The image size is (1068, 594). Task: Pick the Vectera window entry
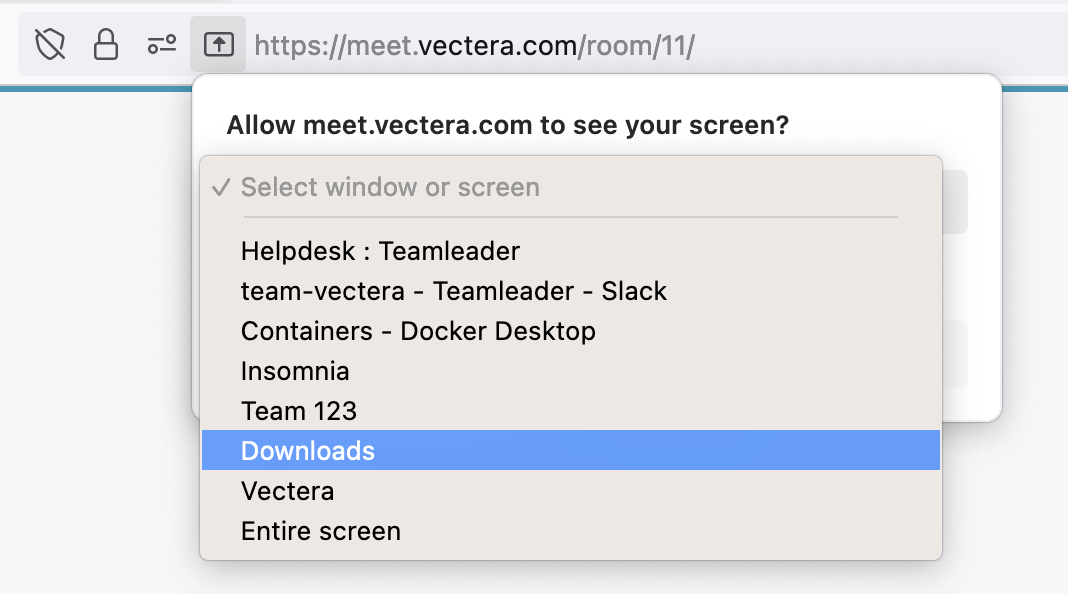(571, 491)
